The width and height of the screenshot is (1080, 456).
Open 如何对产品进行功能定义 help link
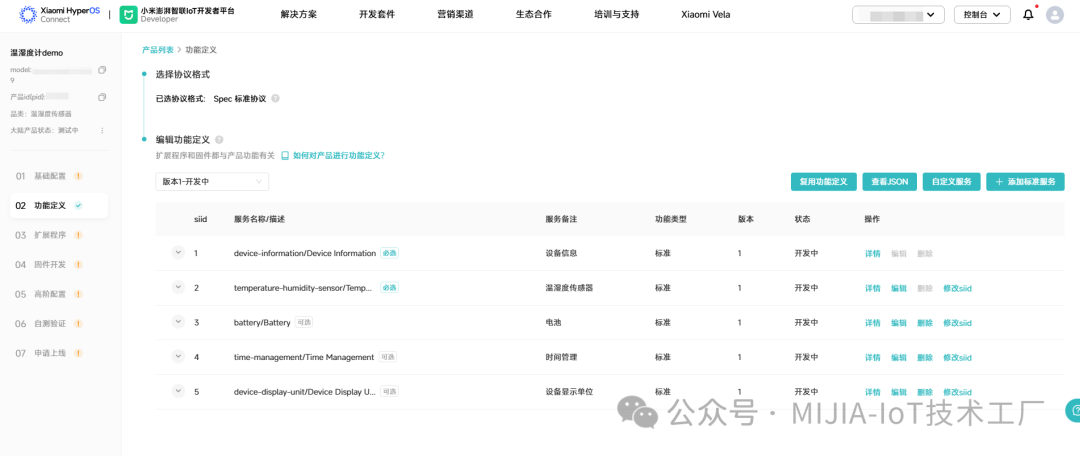coord(338,156)
